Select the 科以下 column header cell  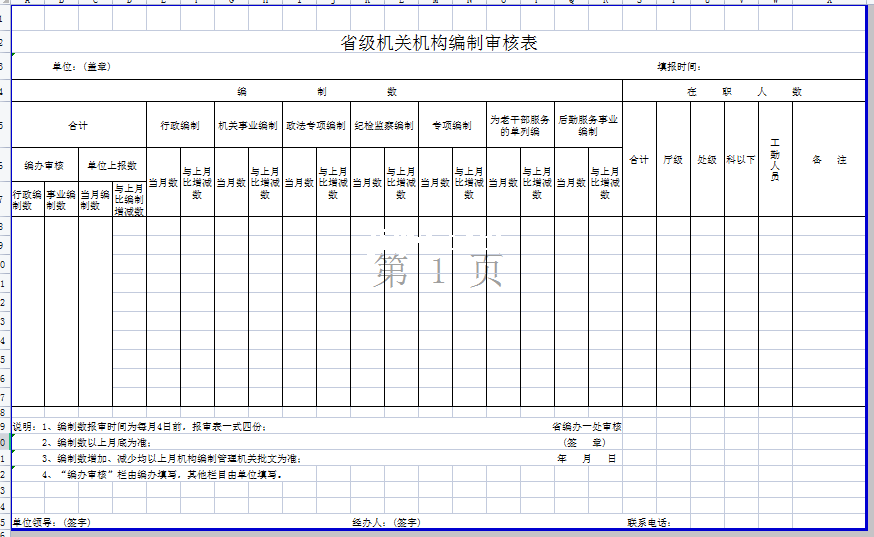[741, 160]
